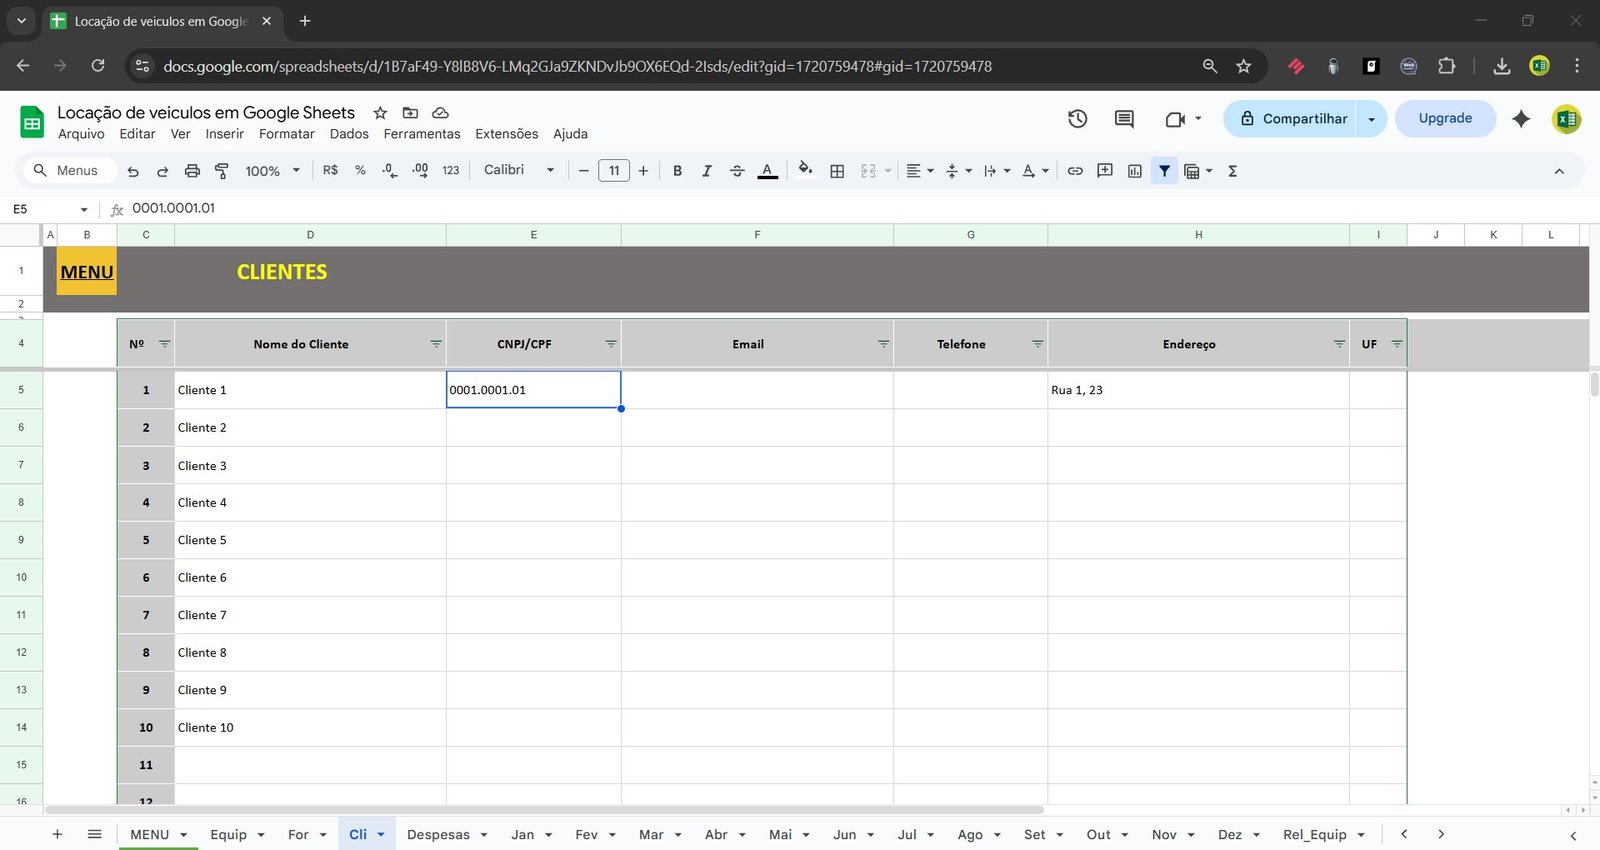Click the yellow MENU link cell

pyautogui.click(x=87, y=272)
